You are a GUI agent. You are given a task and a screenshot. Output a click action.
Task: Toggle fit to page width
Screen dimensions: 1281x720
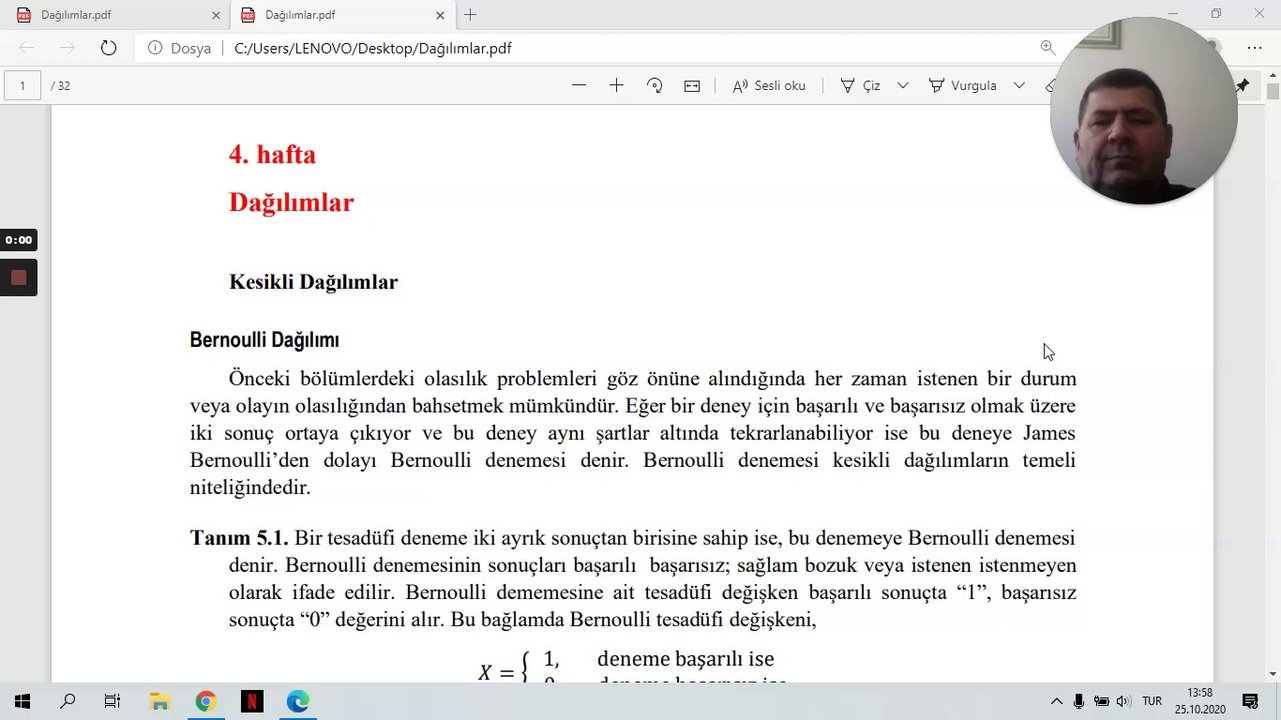pos(692,86)
